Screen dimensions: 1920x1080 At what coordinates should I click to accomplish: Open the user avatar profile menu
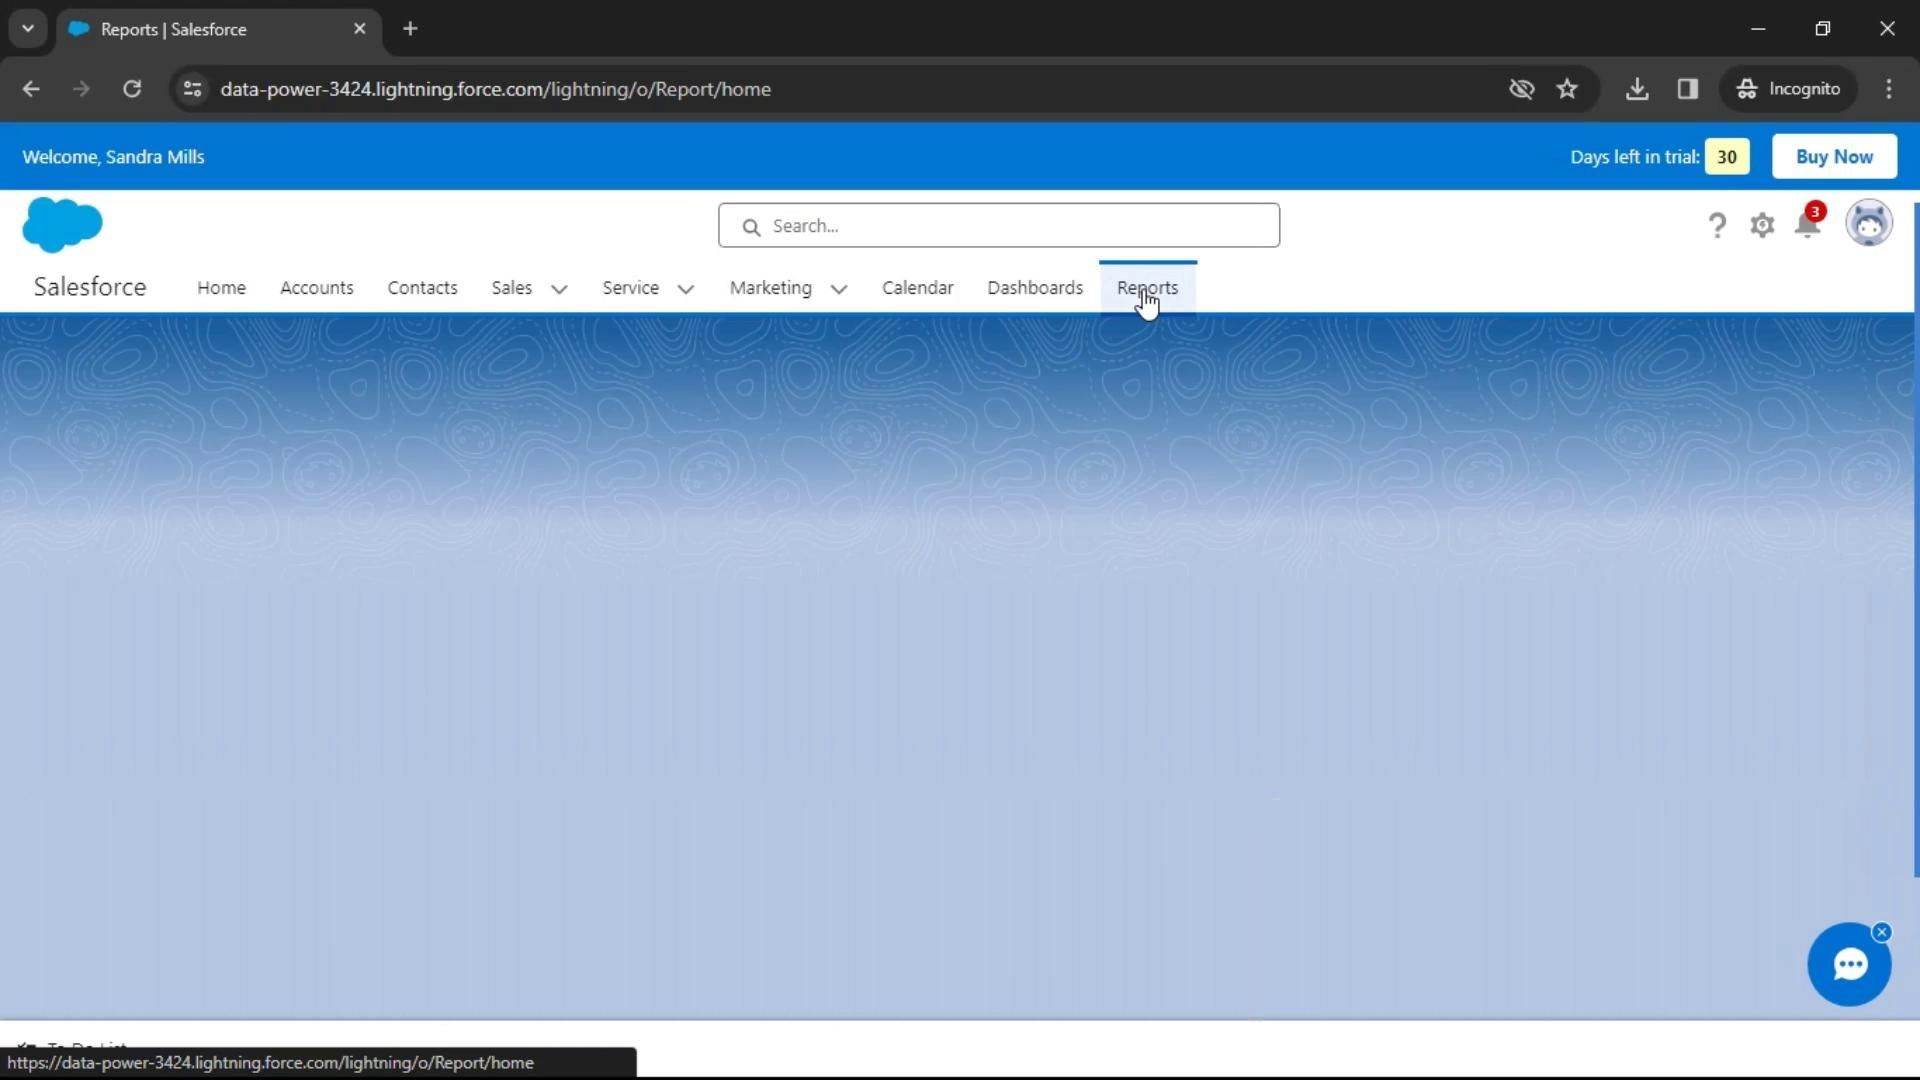pyautogui.click(x=1868, y=223)
